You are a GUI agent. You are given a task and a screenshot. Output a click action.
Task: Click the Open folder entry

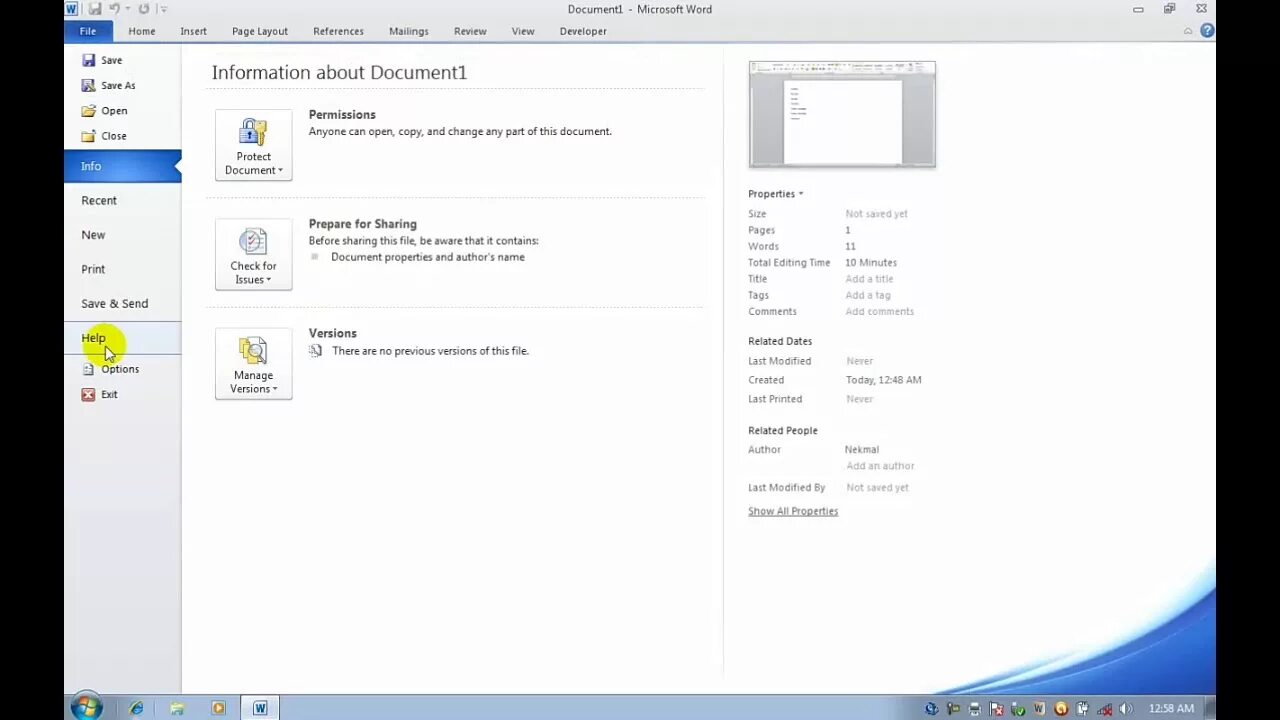coord(104,111)
